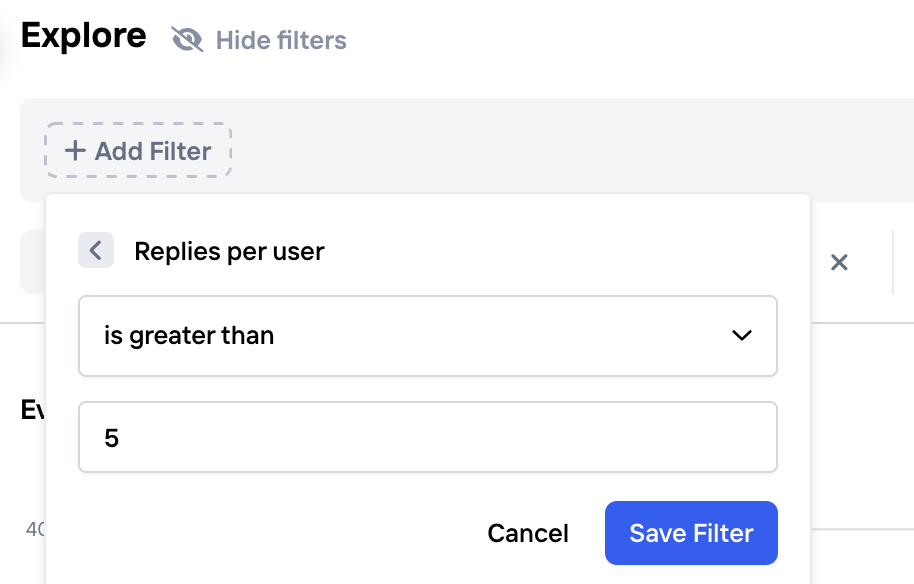Select the Explore page heading
This screenshot has width=914, height=584.
pyautogui.click(x=84, y=36)
